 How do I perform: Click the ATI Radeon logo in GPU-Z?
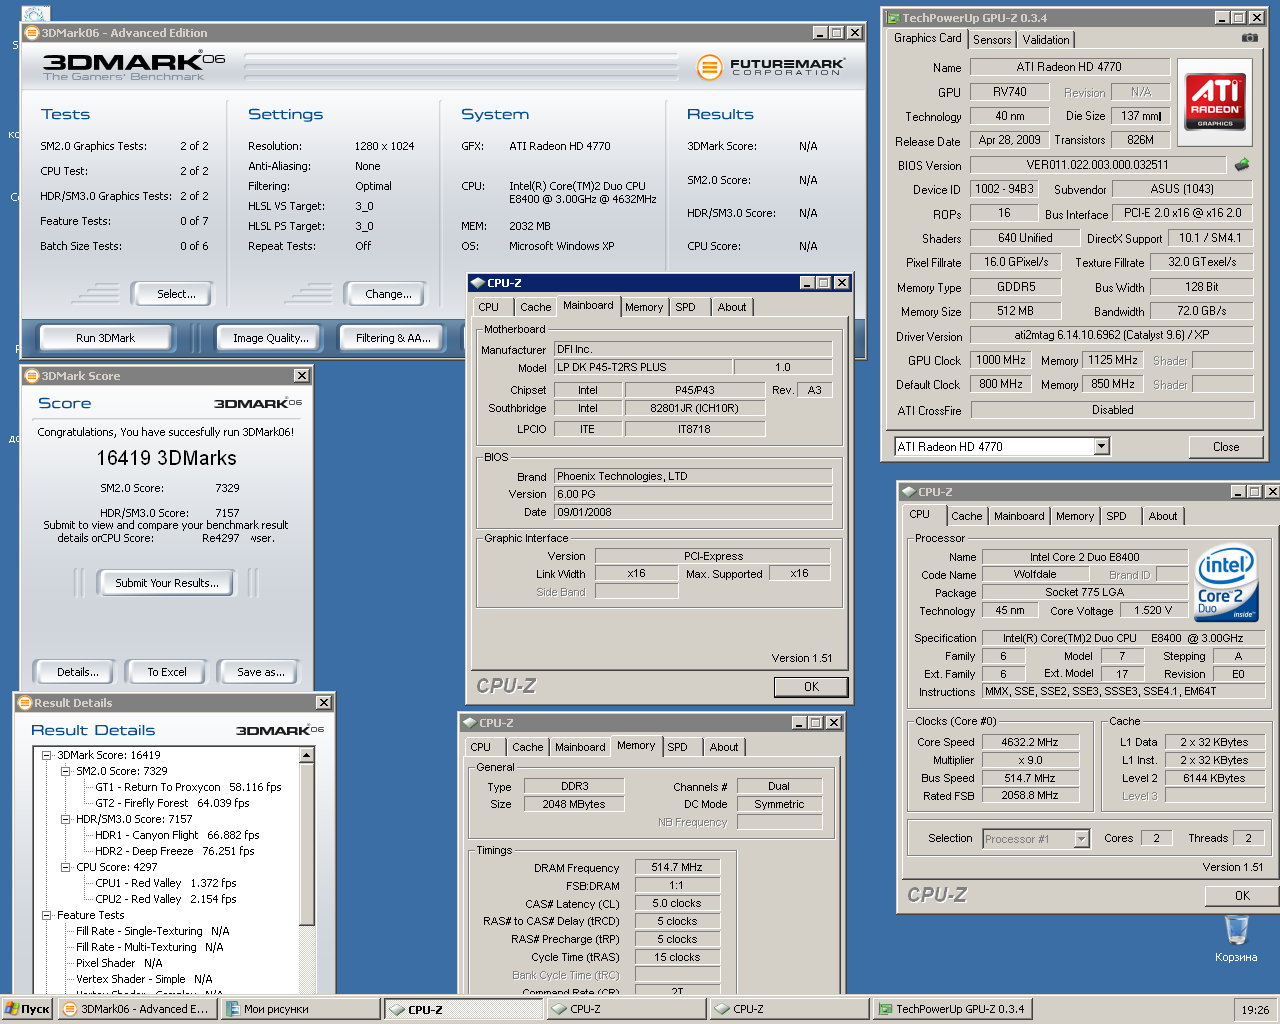tap(1215, 102)
